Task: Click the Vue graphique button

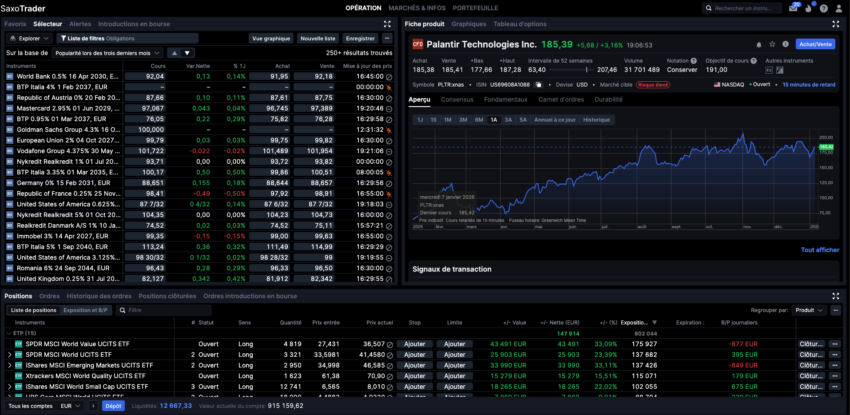Action: 271,38
